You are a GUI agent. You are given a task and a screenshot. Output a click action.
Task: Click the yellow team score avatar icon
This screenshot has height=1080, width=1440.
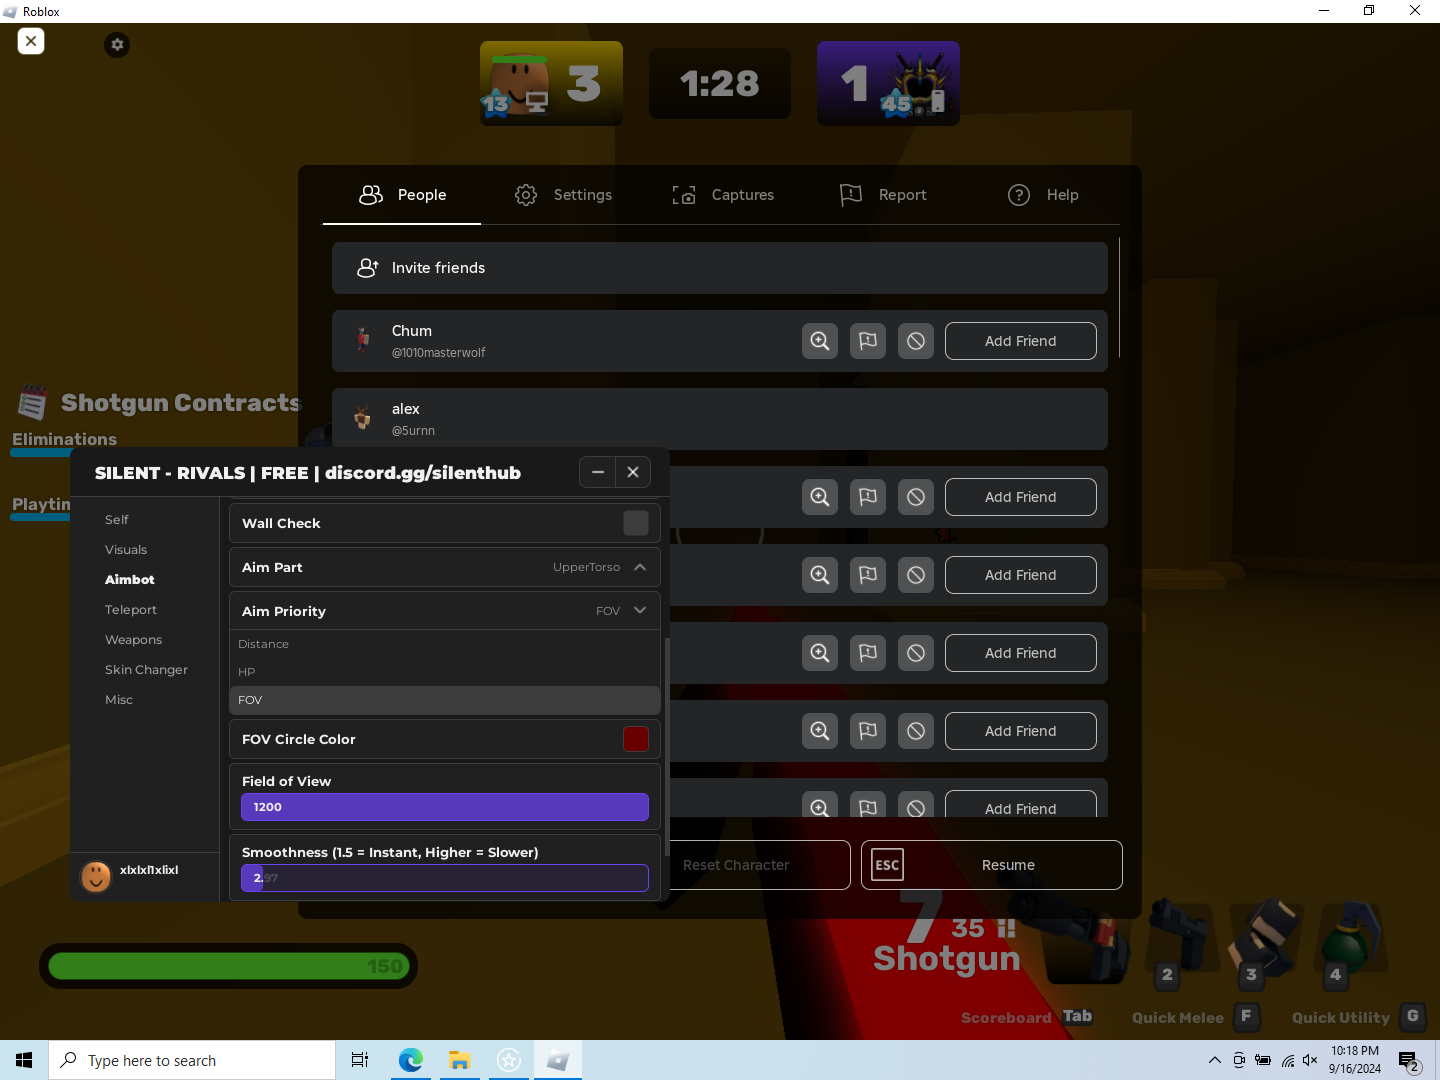[519, 84]
